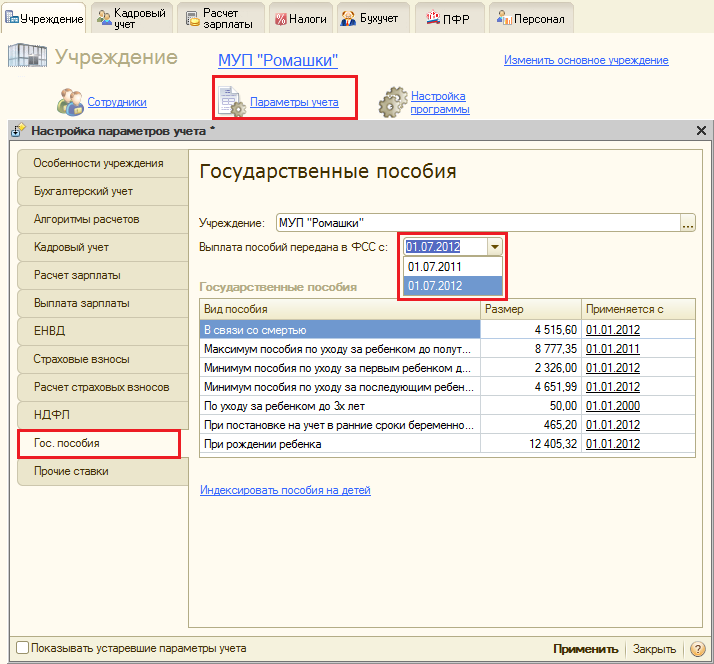This screenshot has height=664, width=714.
Task: Open Алгоритмы расчетов section
Action: tap(103, 220)
